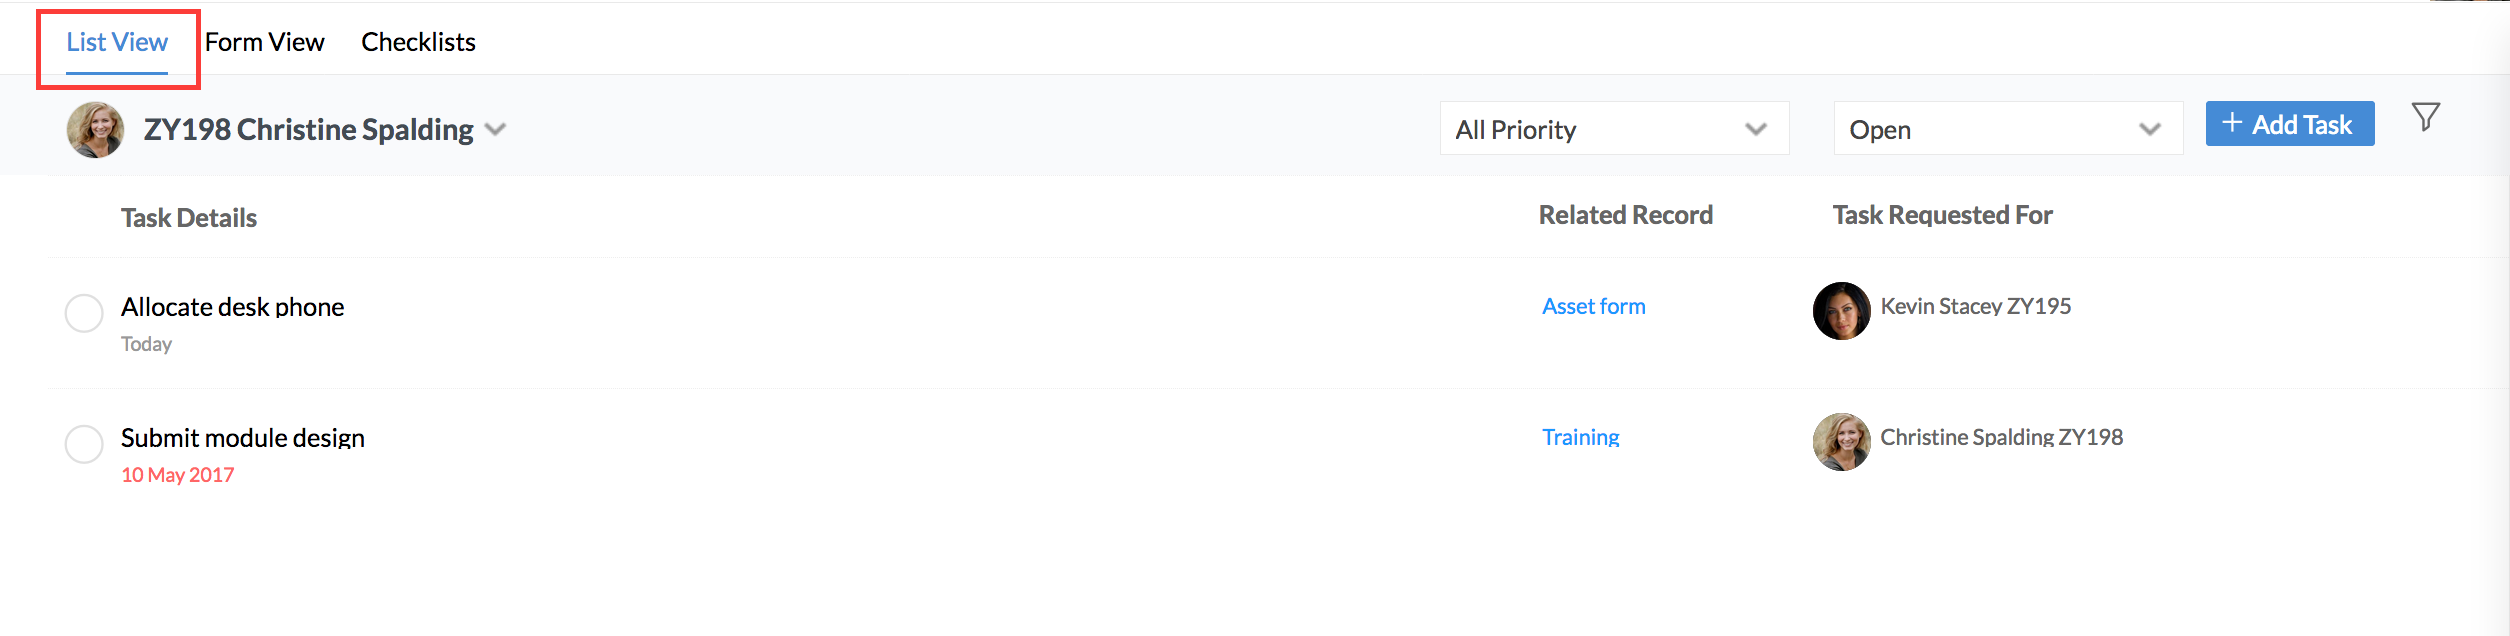Open the Open status dropdown

click(x=2008, y=128)
